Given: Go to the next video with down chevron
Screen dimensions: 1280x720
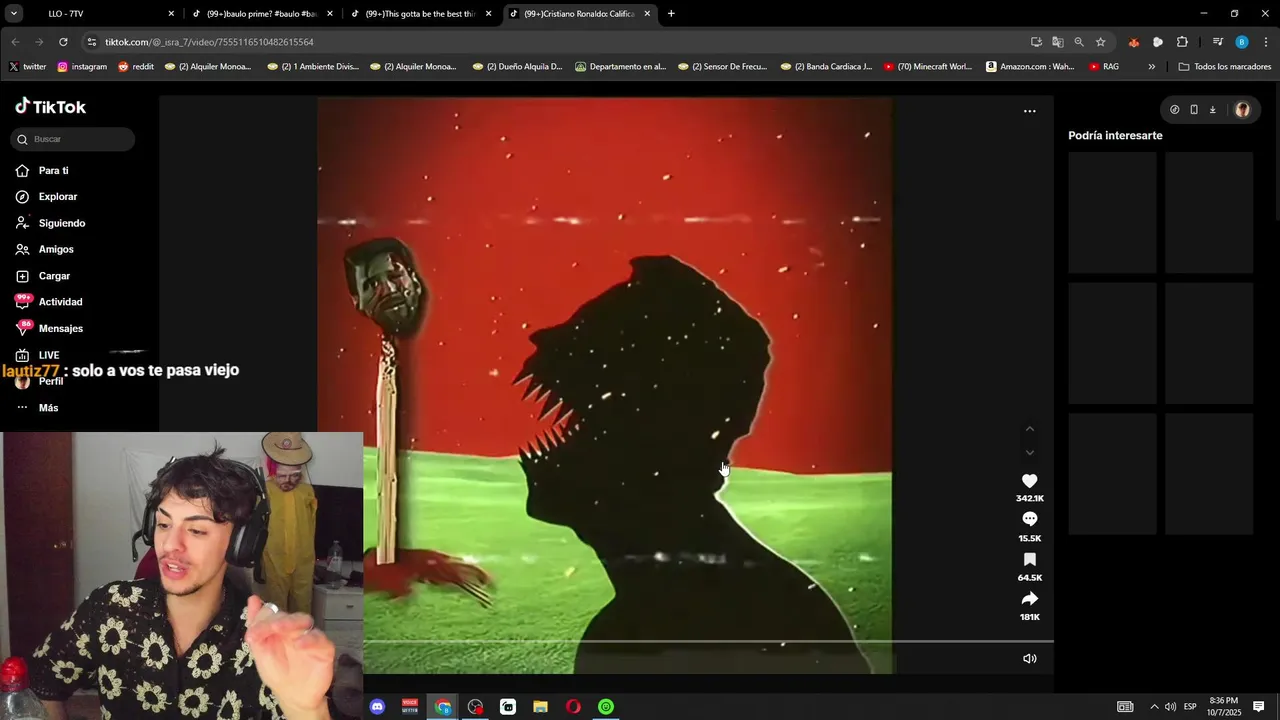Looking at the screenshot, I should click(1029, 453).
